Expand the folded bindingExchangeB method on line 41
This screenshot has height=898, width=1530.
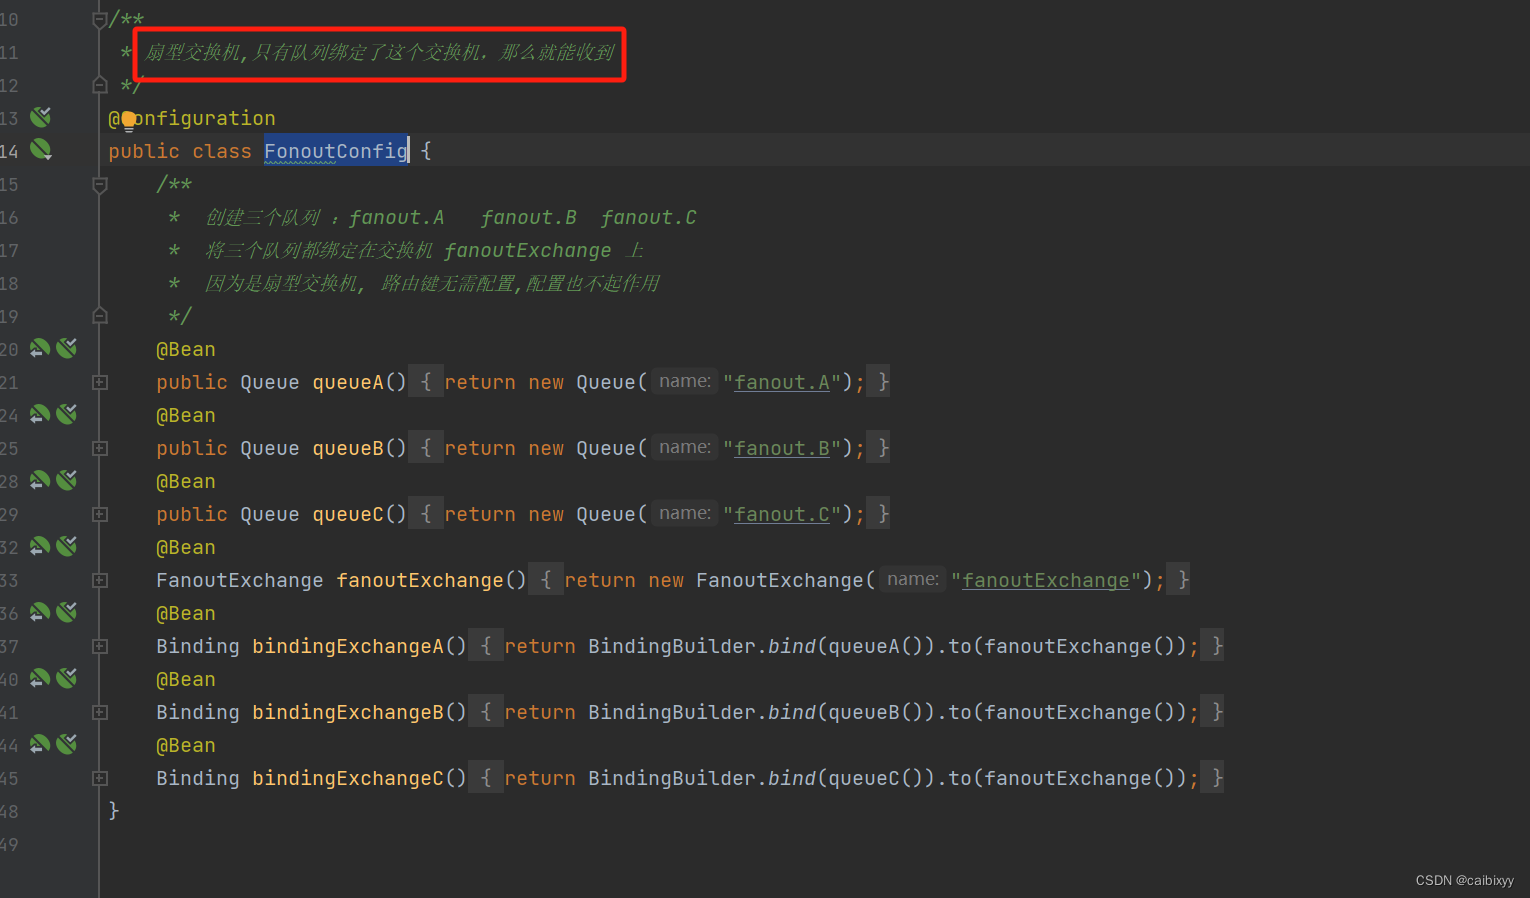coord(100,712)
